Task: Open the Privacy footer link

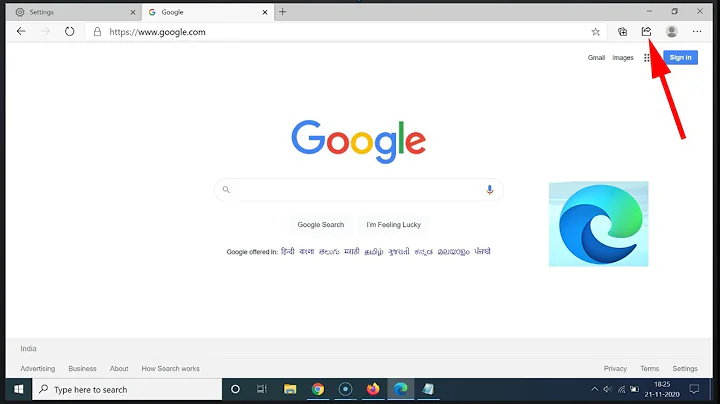Action: click(615, 368)
